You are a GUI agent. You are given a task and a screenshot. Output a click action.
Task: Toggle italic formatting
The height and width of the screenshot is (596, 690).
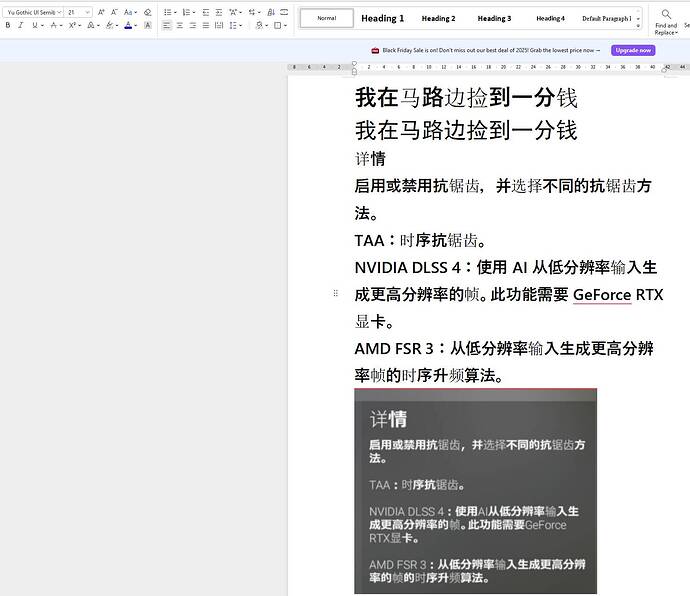pyautogui.click(x=21, y=26)
